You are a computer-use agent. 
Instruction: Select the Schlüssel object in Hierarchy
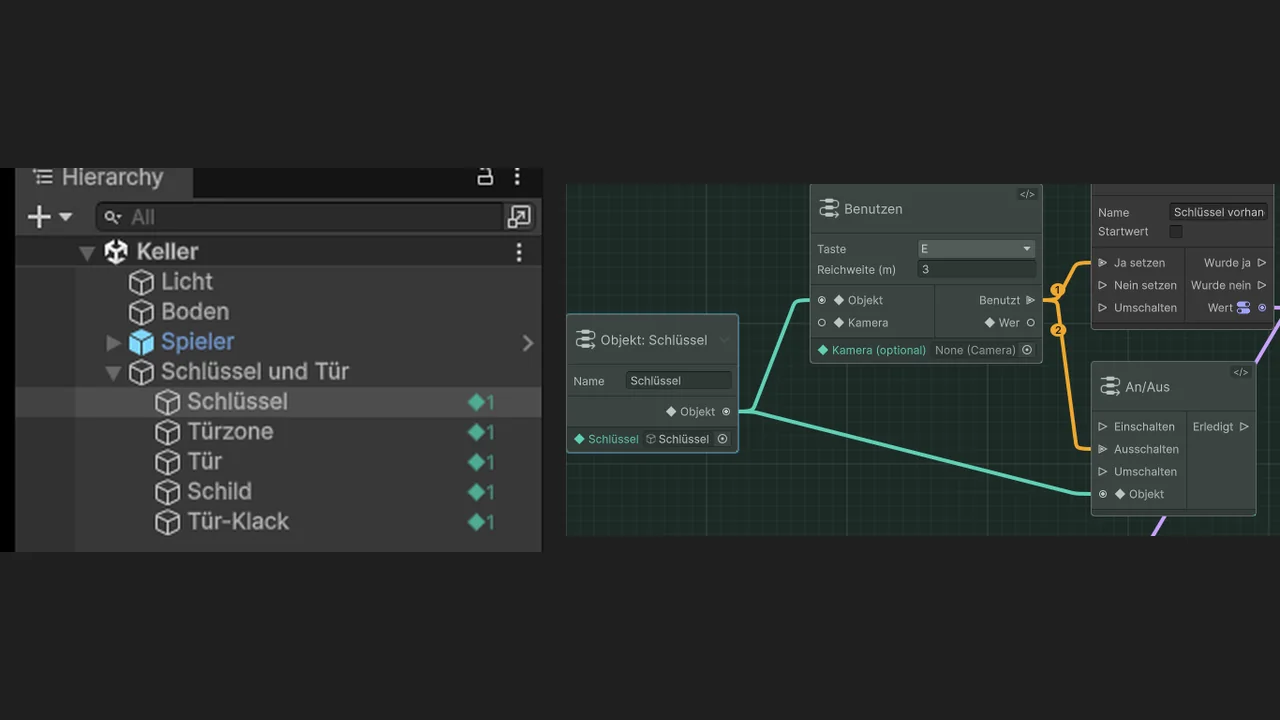pyautogui.click(x=237, y=402)
